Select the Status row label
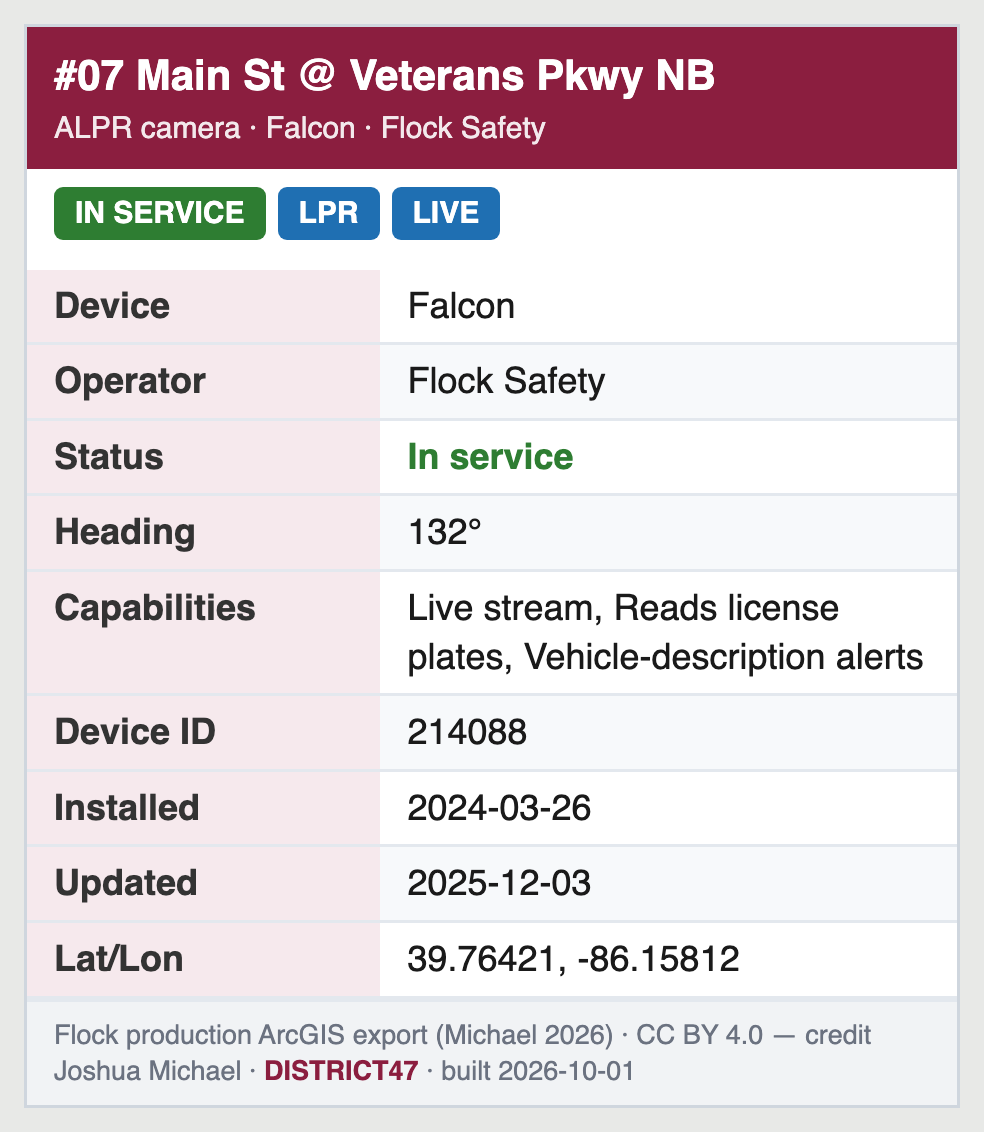The image size is (984, 1132). (x=204, y=457)
